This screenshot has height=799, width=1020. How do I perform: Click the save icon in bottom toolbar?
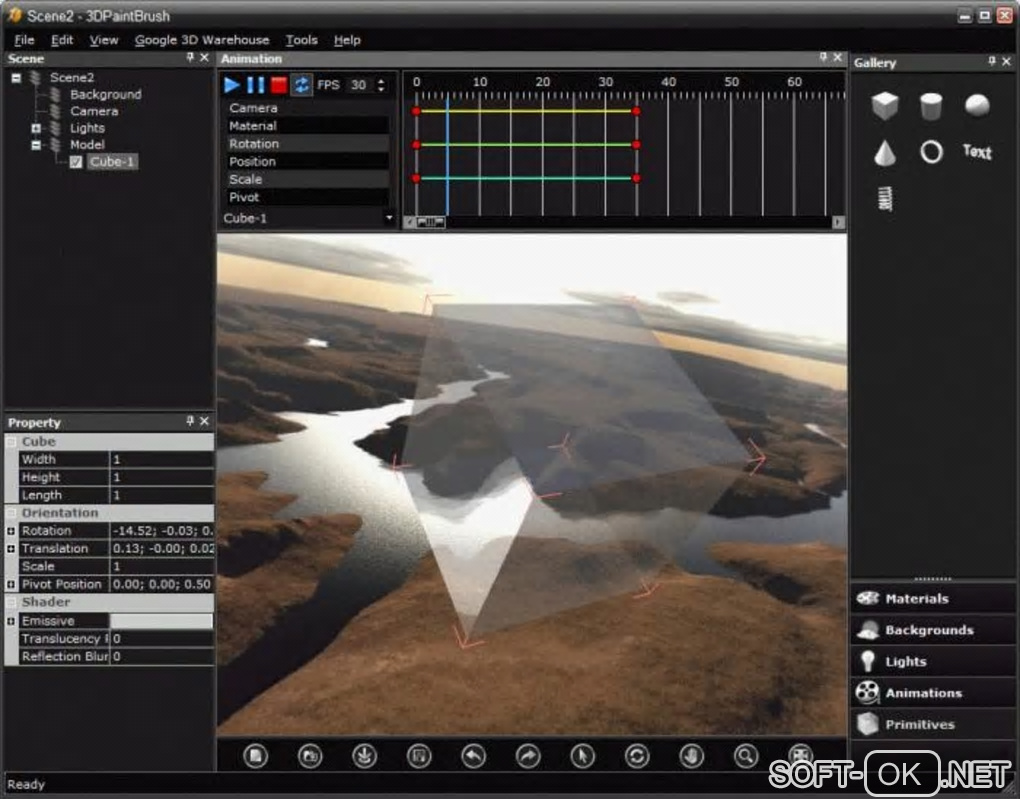click(x=420, y=756)
